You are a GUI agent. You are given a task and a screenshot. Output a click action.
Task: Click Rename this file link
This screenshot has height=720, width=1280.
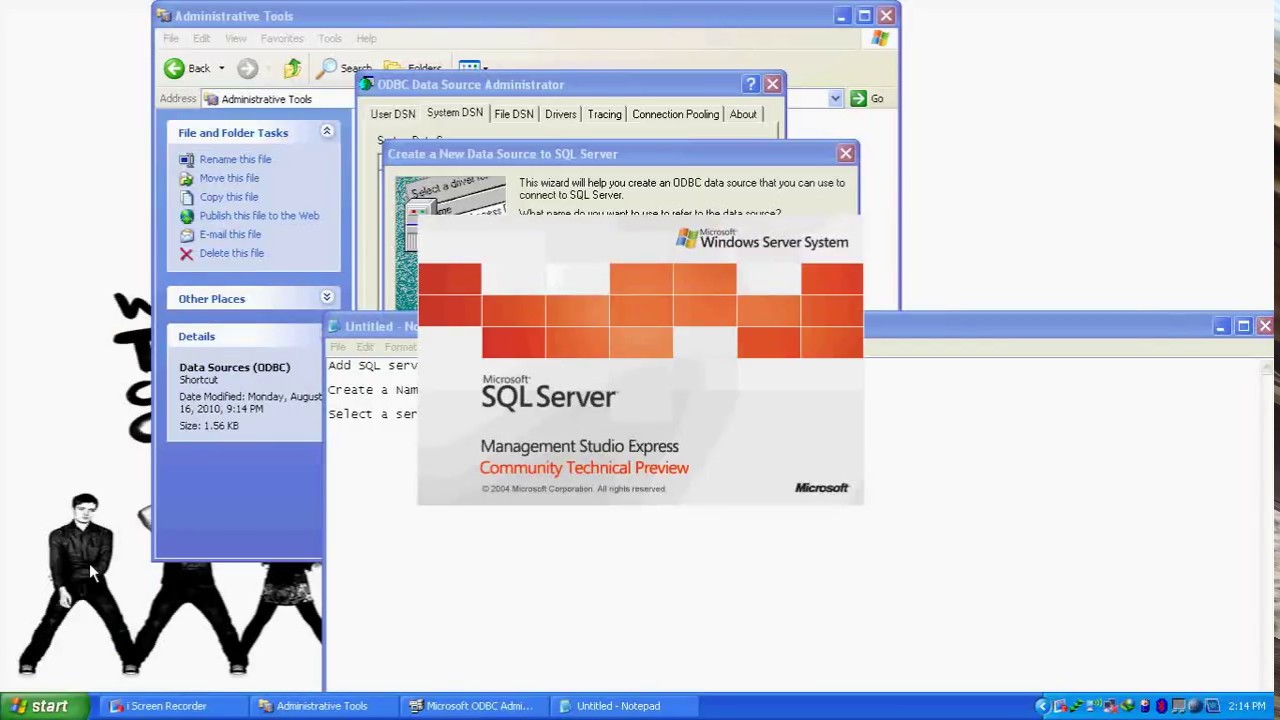coord(235,159)
